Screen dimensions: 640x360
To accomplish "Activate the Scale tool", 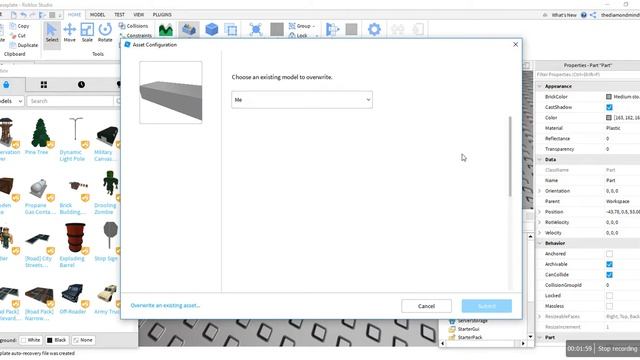I will pyautogui.click(x=87, y=33).
